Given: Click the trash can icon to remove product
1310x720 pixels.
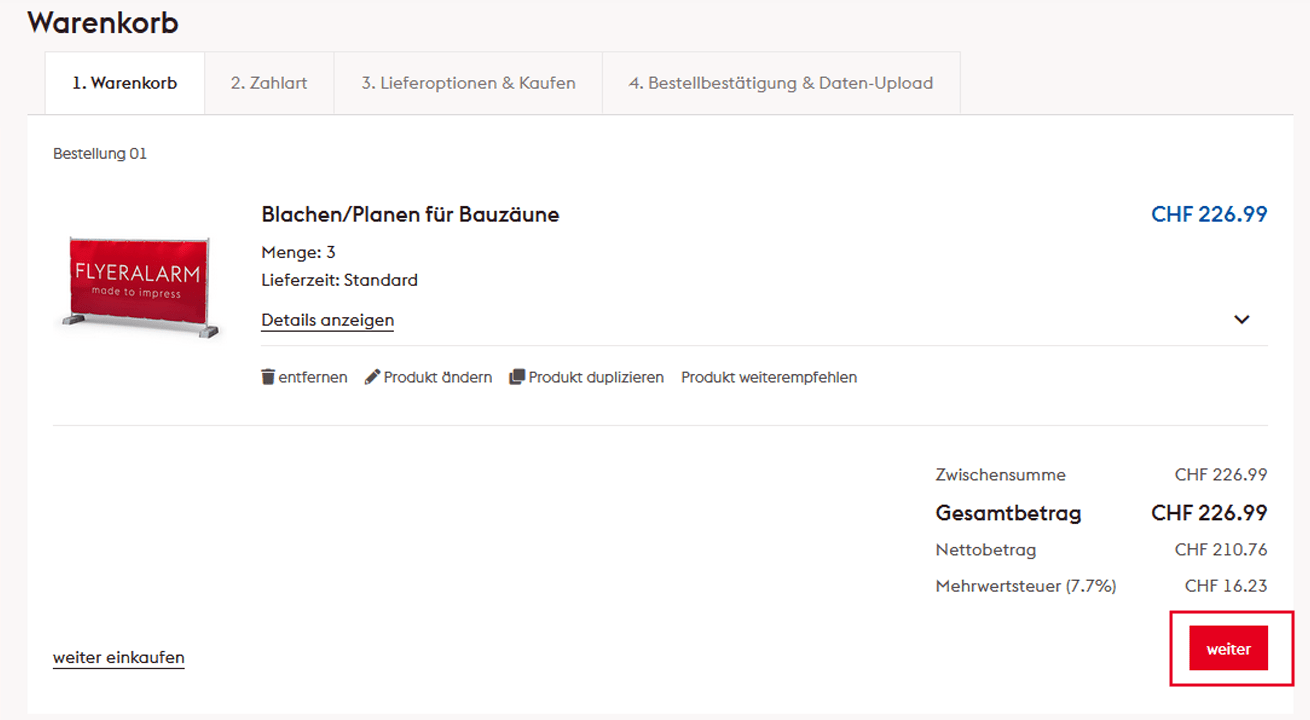Looking at the screenshot, I should pyautogui.click(x=268, y=377).
